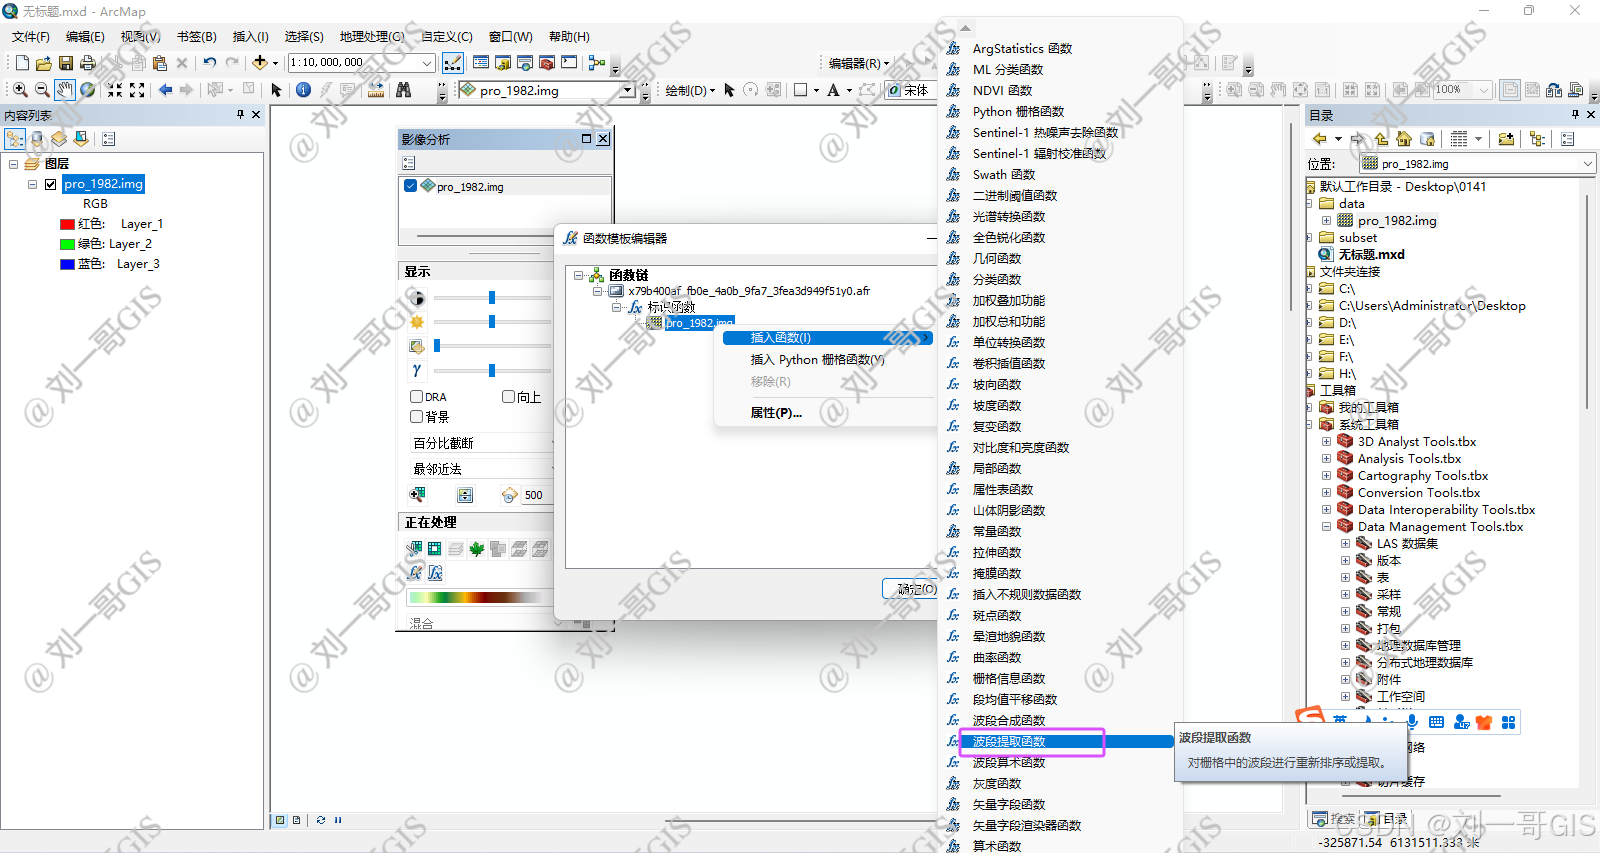Select 坡度函数 from function list
The image size is (1600, 853).
996,406
